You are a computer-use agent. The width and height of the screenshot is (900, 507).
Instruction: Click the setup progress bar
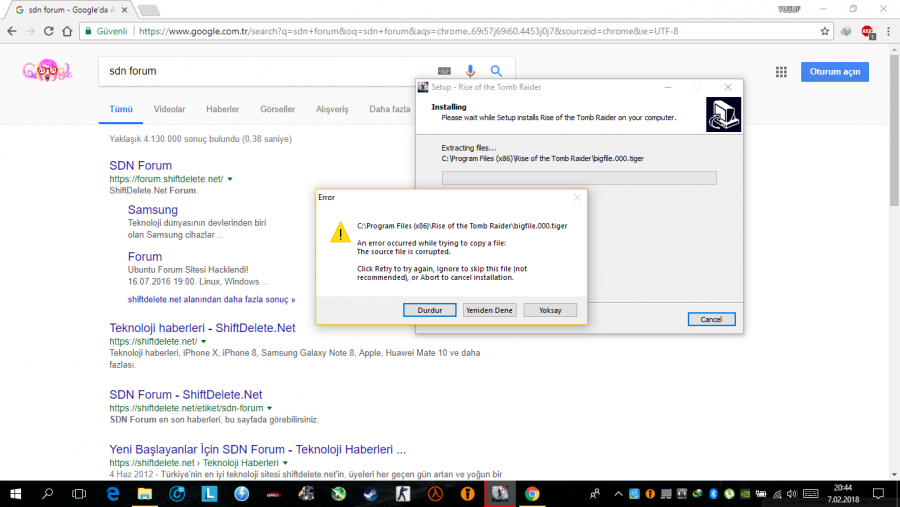coord(579,178)
